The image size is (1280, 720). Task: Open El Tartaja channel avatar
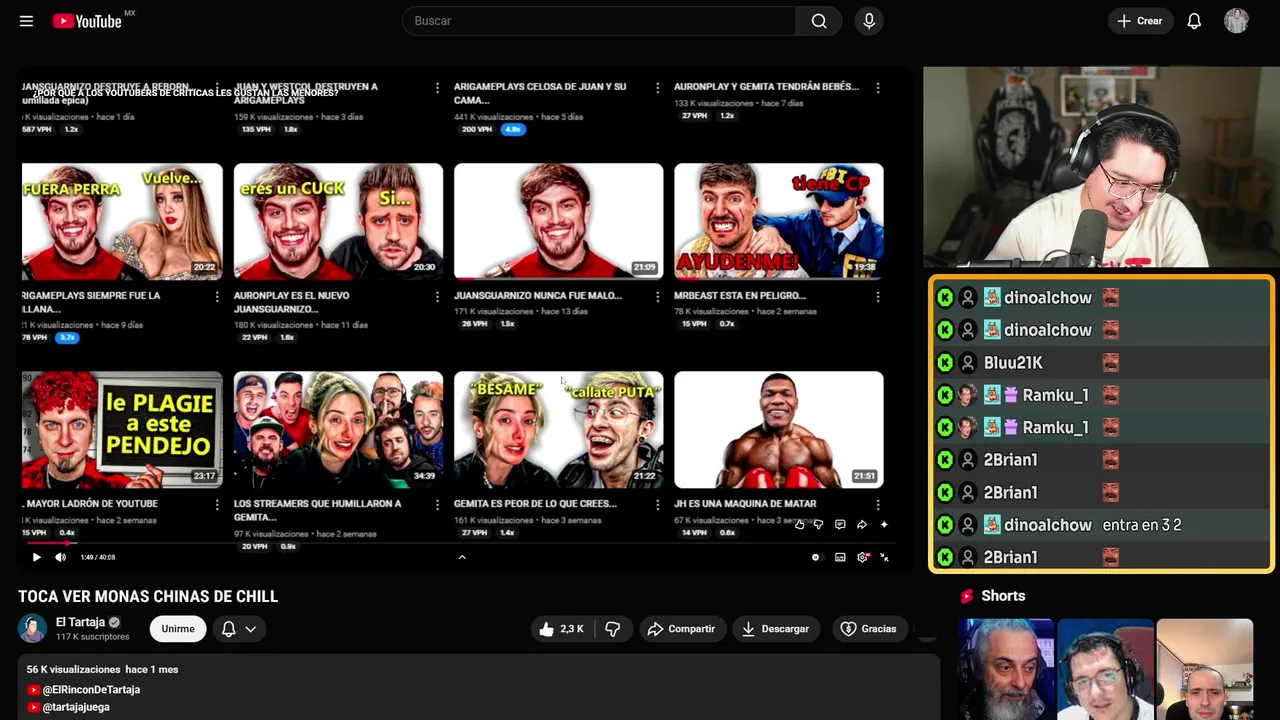33,628
